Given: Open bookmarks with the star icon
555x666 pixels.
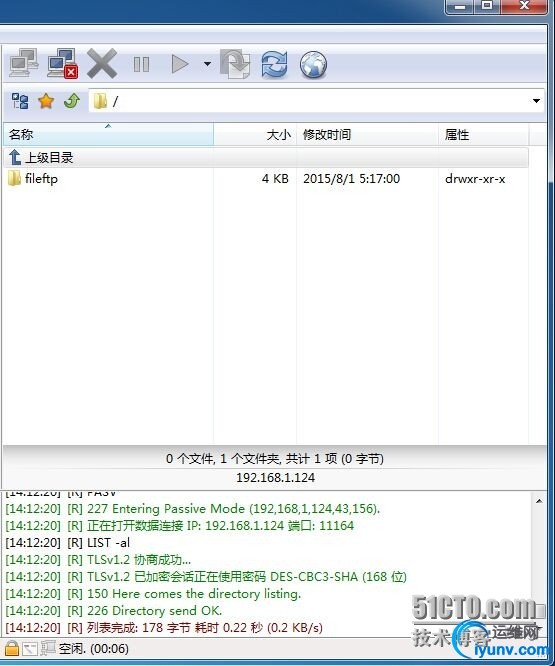Looking at the screenshot, I should tap(46, 101).
